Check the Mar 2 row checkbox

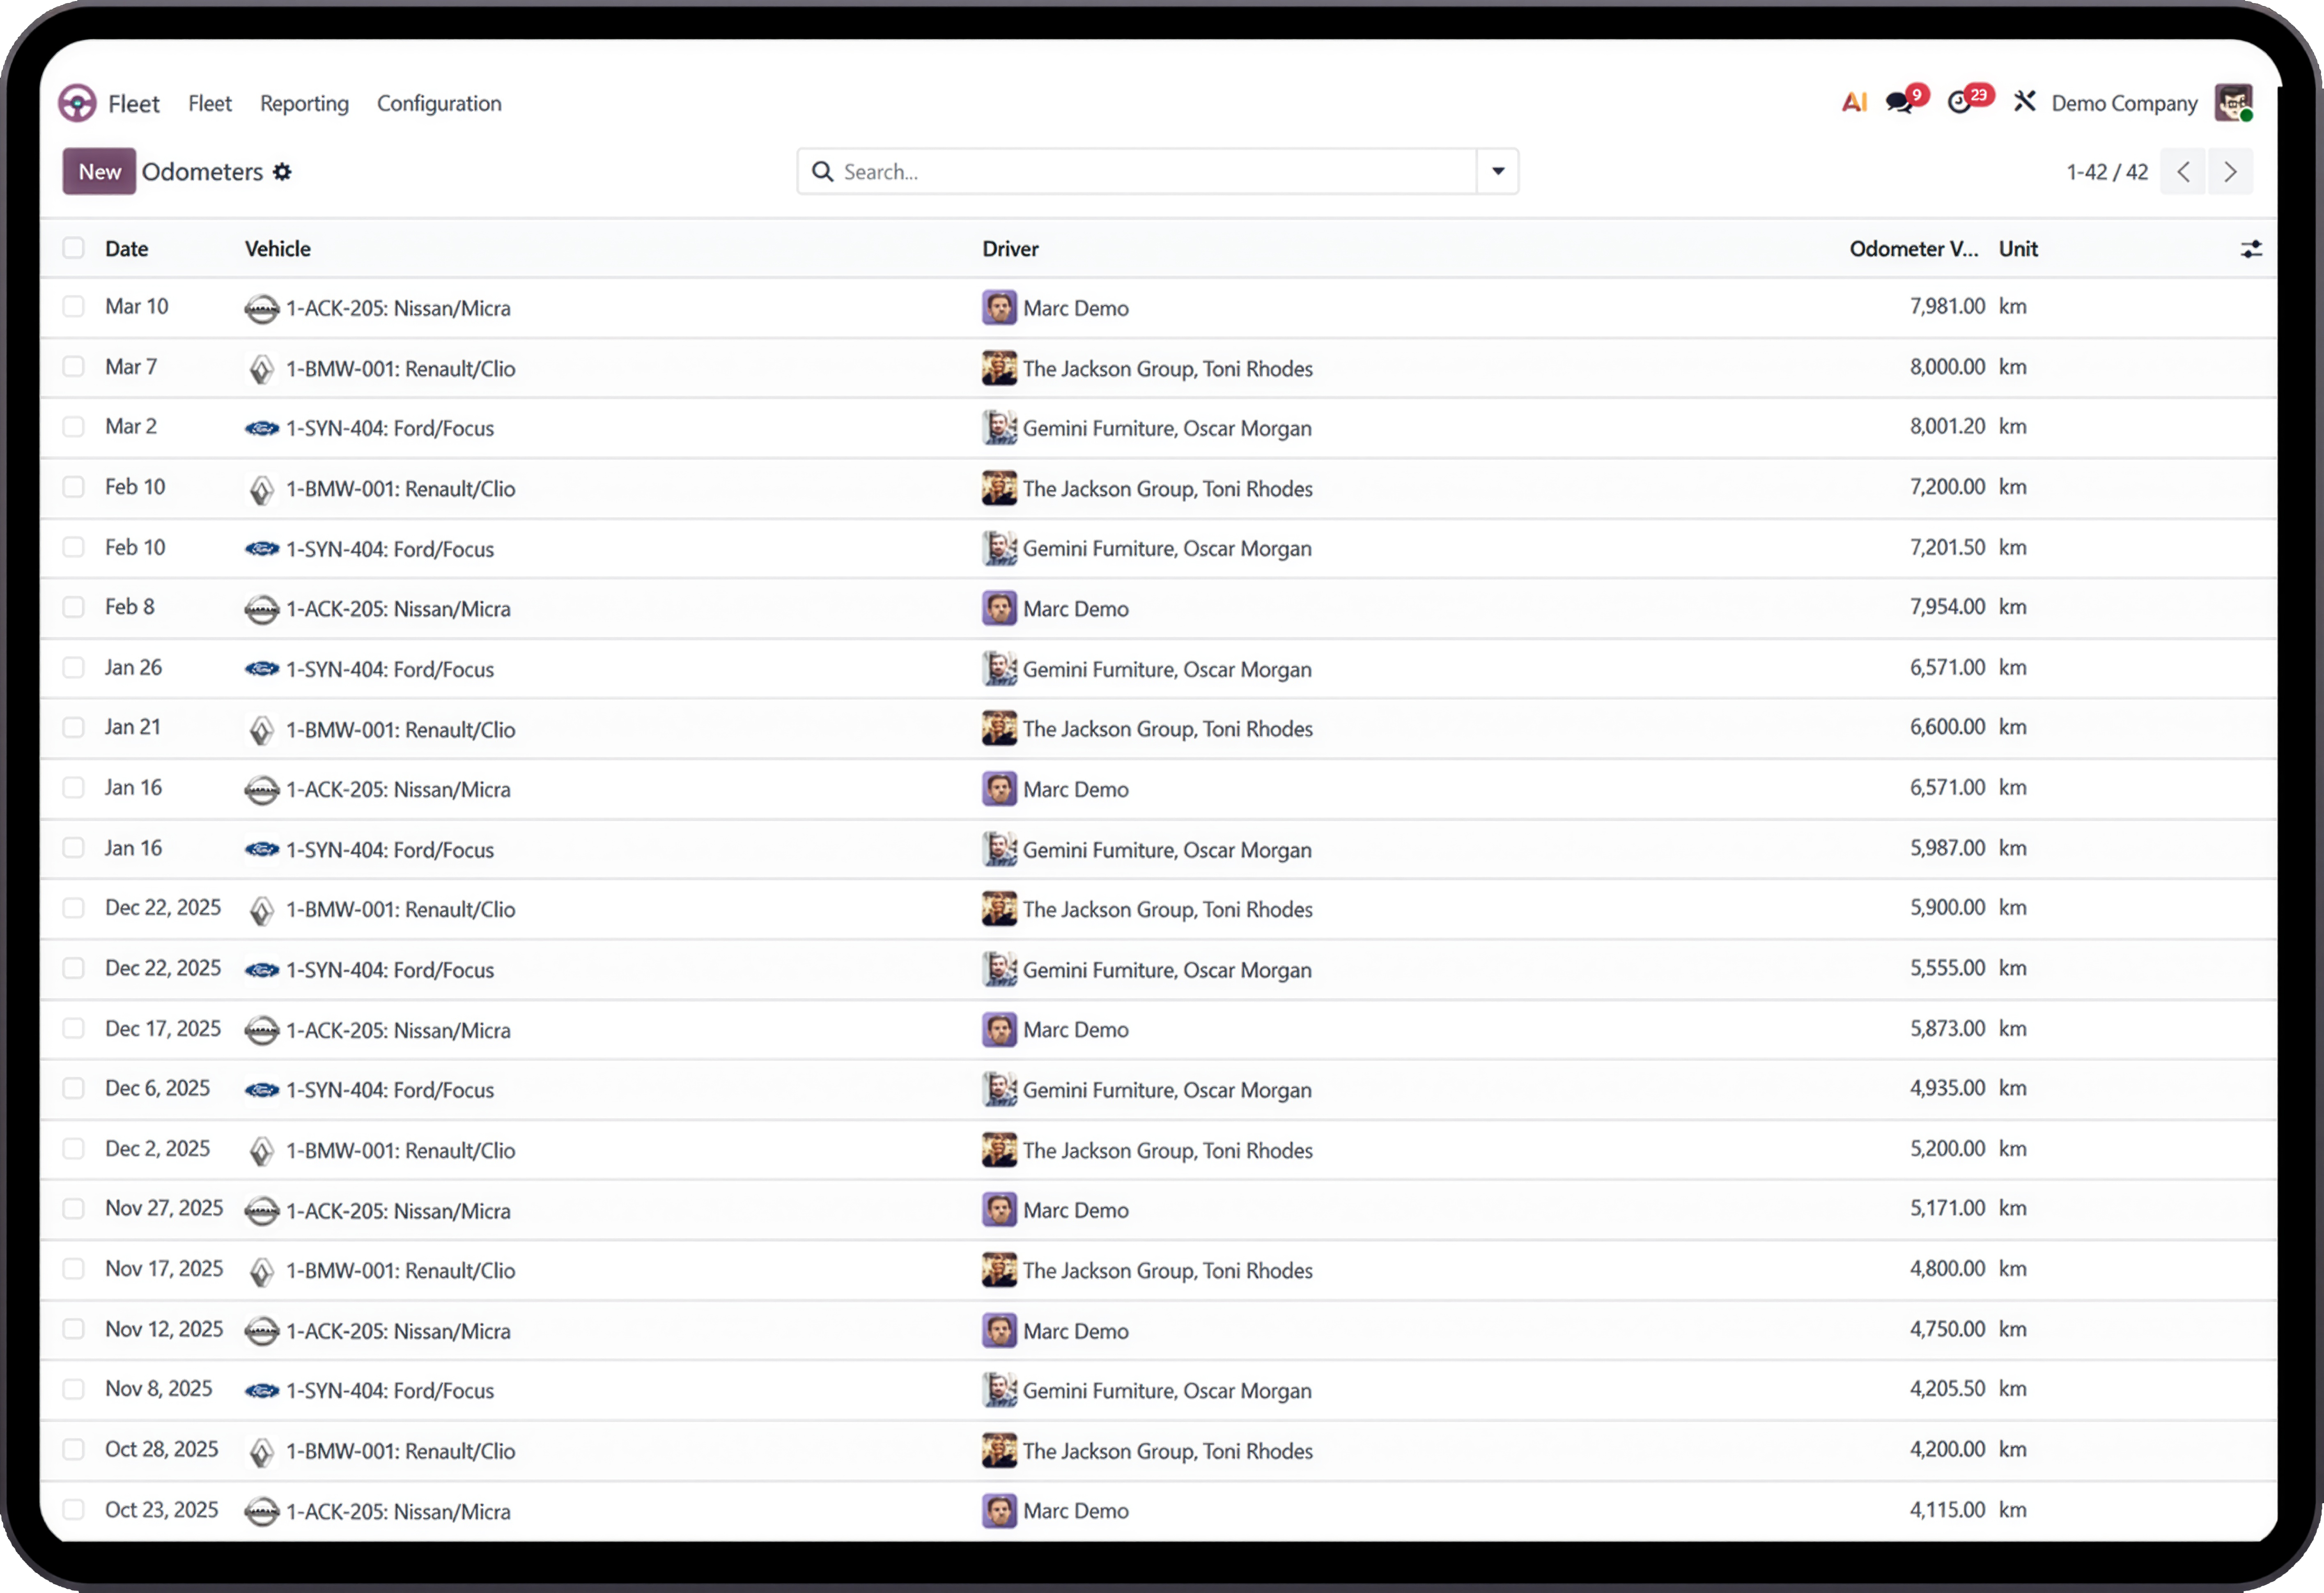[73, 427]
